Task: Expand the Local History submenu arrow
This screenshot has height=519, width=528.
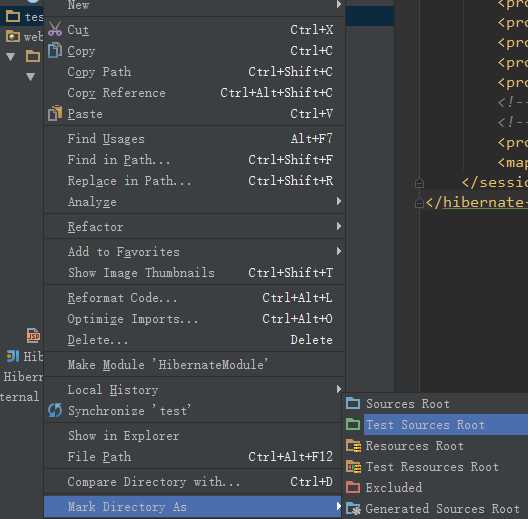Action: click(339, 389)
